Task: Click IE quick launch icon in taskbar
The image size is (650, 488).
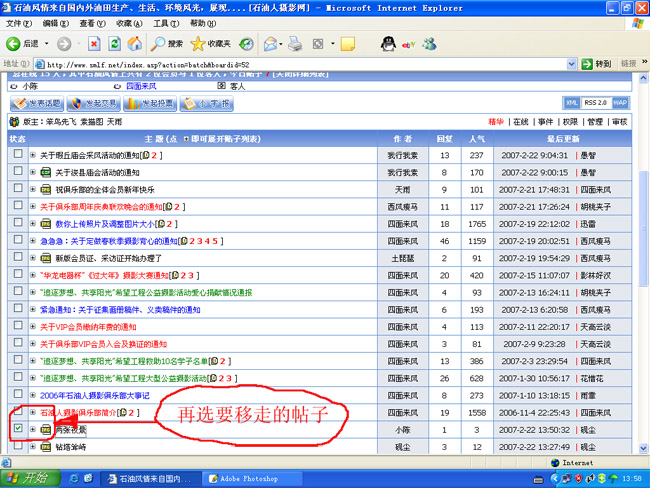Action: tap(74, 478)
